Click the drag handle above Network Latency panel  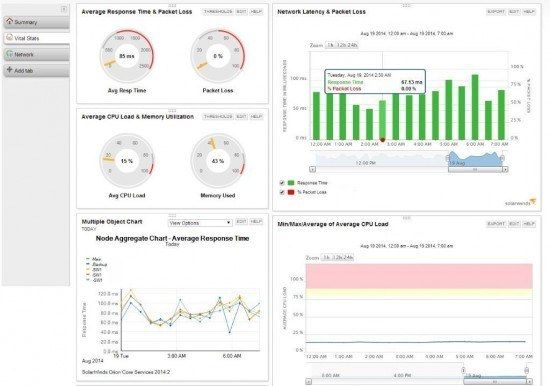point(406,6)
